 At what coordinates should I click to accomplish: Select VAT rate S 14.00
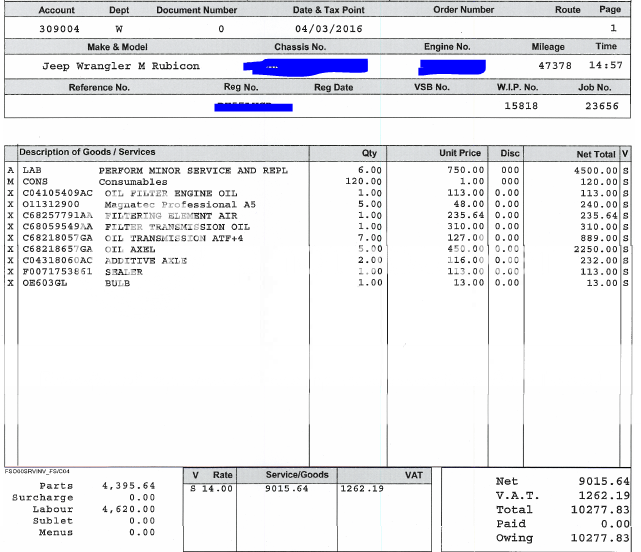coord(211,489)
